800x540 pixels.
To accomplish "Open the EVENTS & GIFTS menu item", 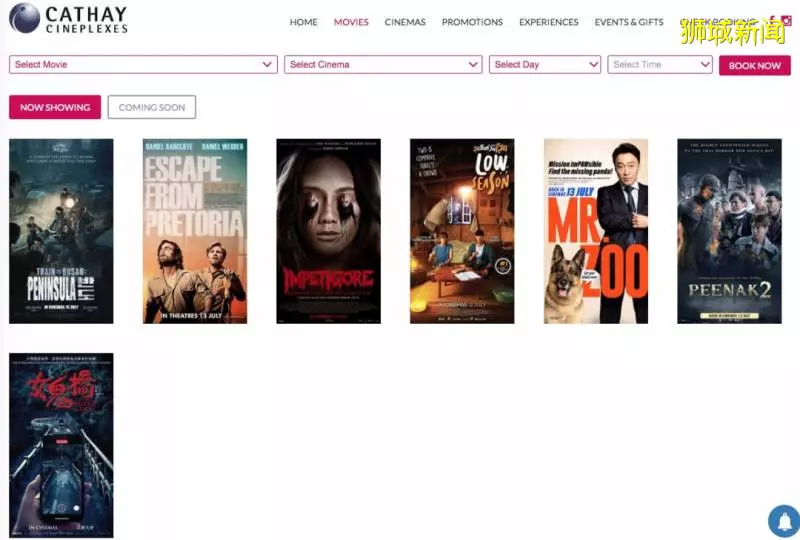I will pyautogui.click(x=629, y=22).
